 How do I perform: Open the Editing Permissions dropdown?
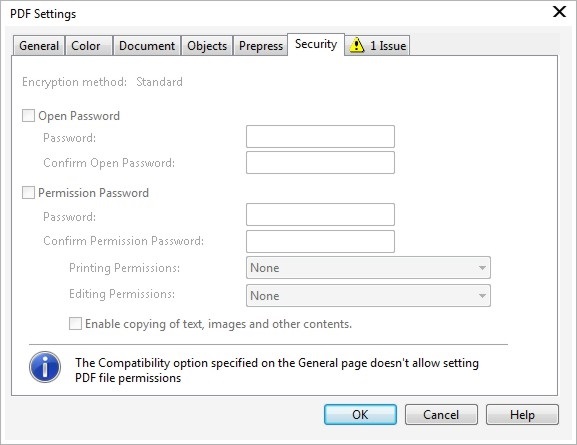368,296
